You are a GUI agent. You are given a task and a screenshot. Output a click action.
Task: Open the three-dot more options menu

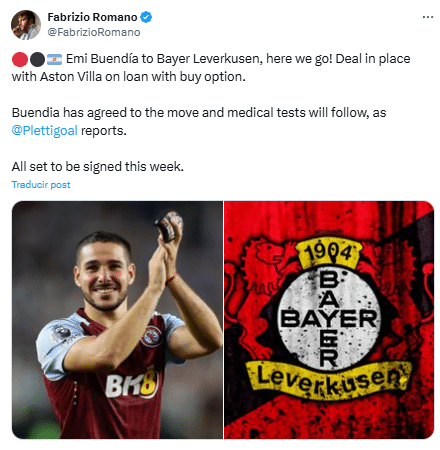(427, 17)
